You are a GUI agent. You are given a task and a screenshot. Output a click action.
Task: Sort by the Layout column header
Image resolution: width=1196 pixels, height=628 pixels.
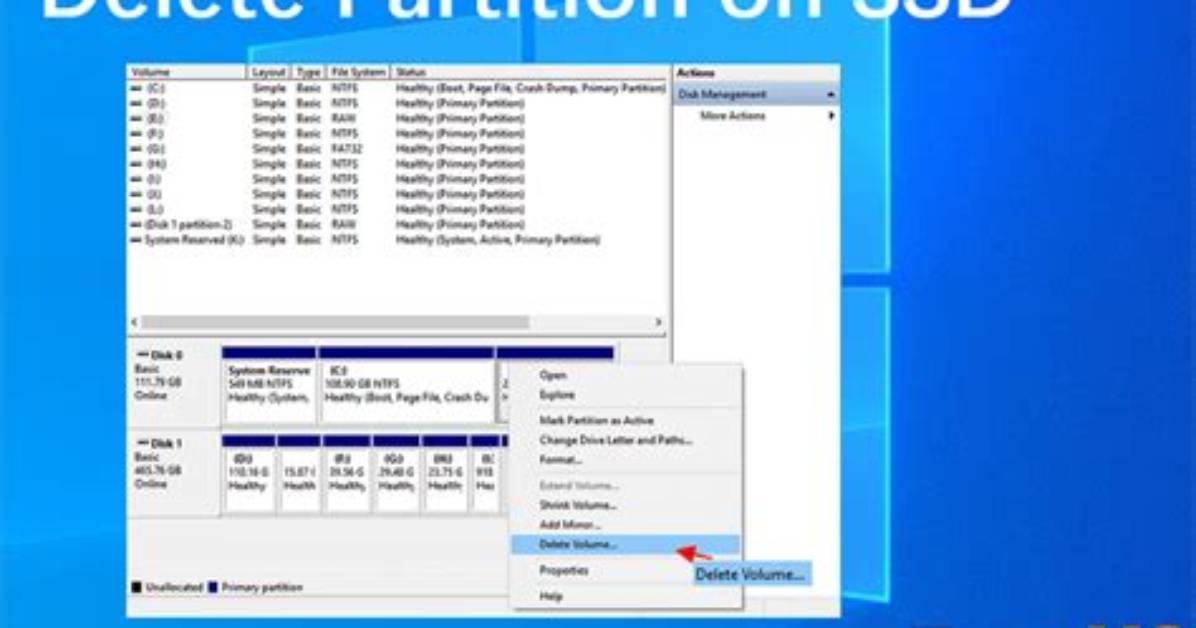click(x=268, y=72)
